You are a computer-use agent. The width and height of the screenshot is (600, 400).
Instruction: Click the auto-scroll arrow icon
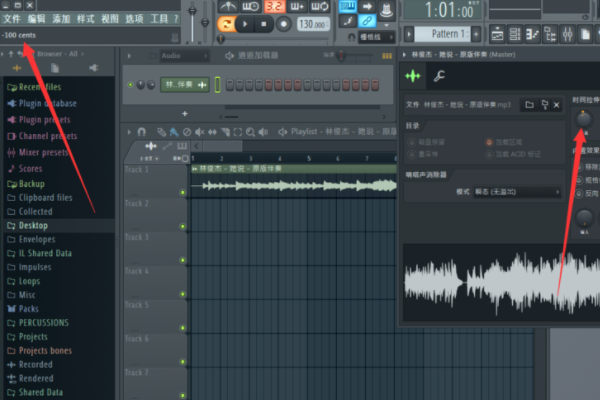(367, 6)
